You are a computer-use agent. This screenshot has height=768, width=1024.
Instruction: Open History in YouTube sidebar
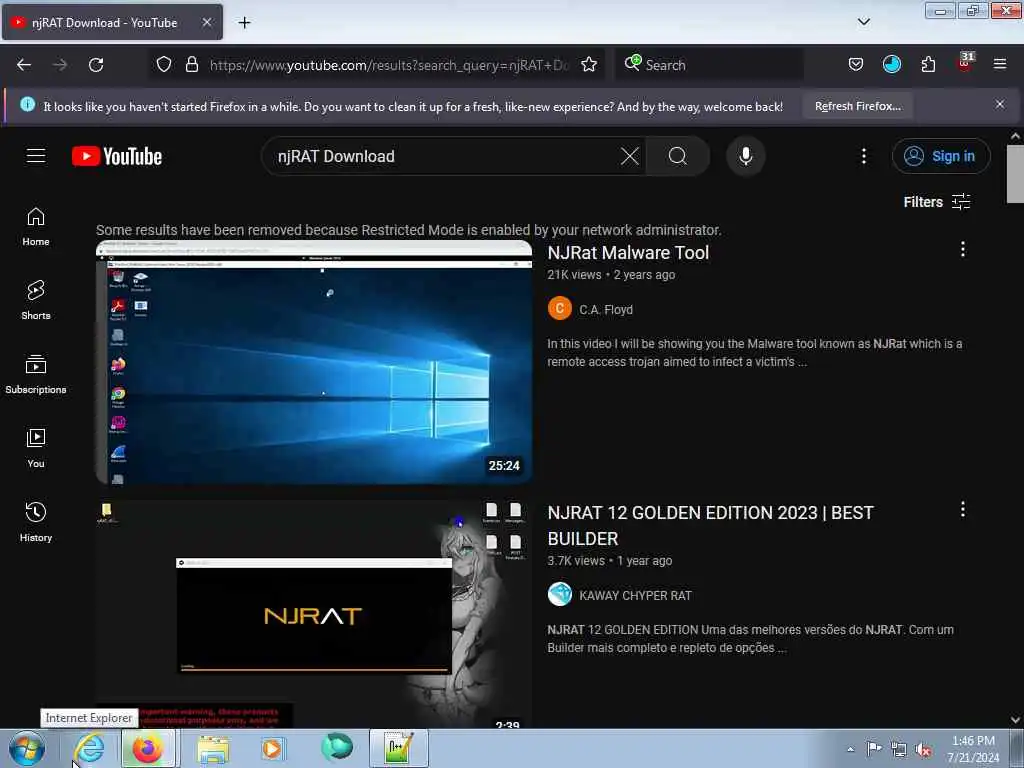36,522
